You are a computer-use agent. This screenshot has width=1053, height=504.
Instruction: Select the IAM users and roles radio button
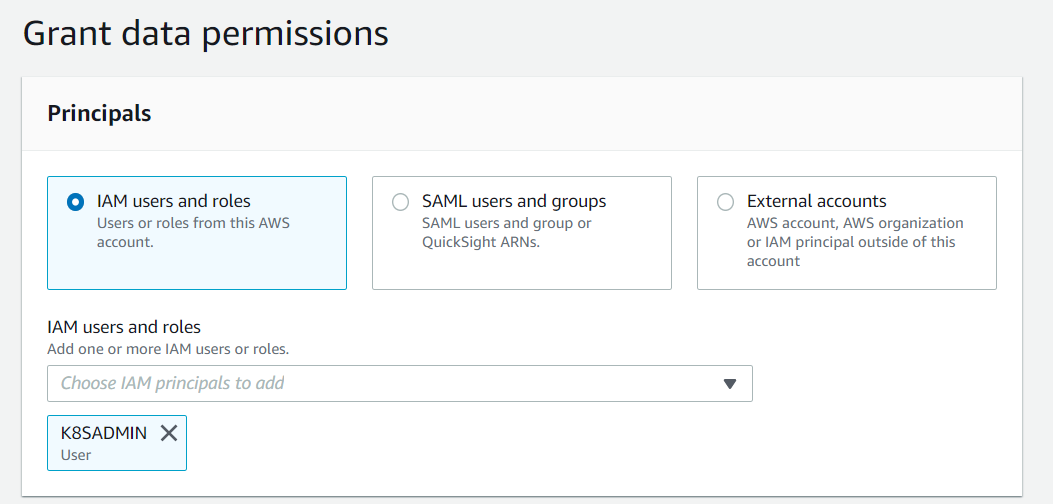click(75, 202)
